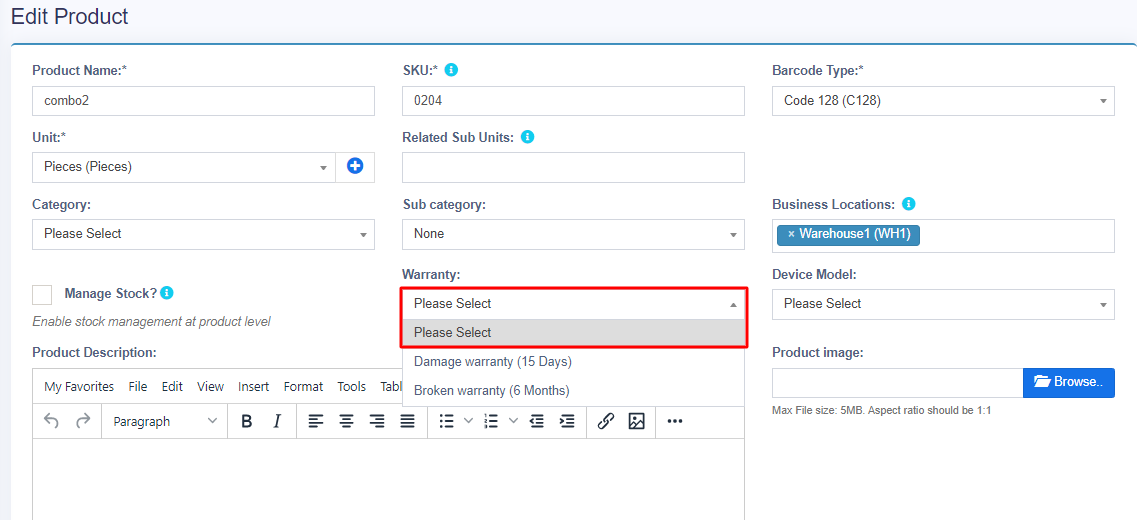1137x520 pixels.
Task: Enable the Manage Stock checkbox
Action: [x=42, y=294]
